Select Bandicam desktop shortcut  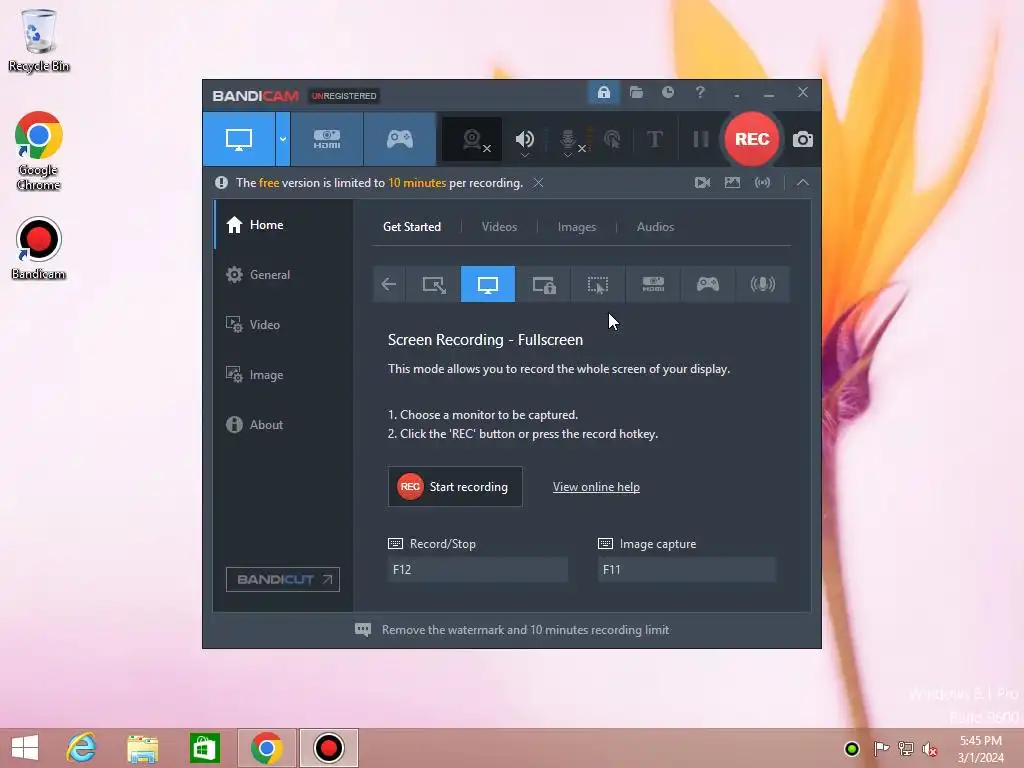[39, 249]
